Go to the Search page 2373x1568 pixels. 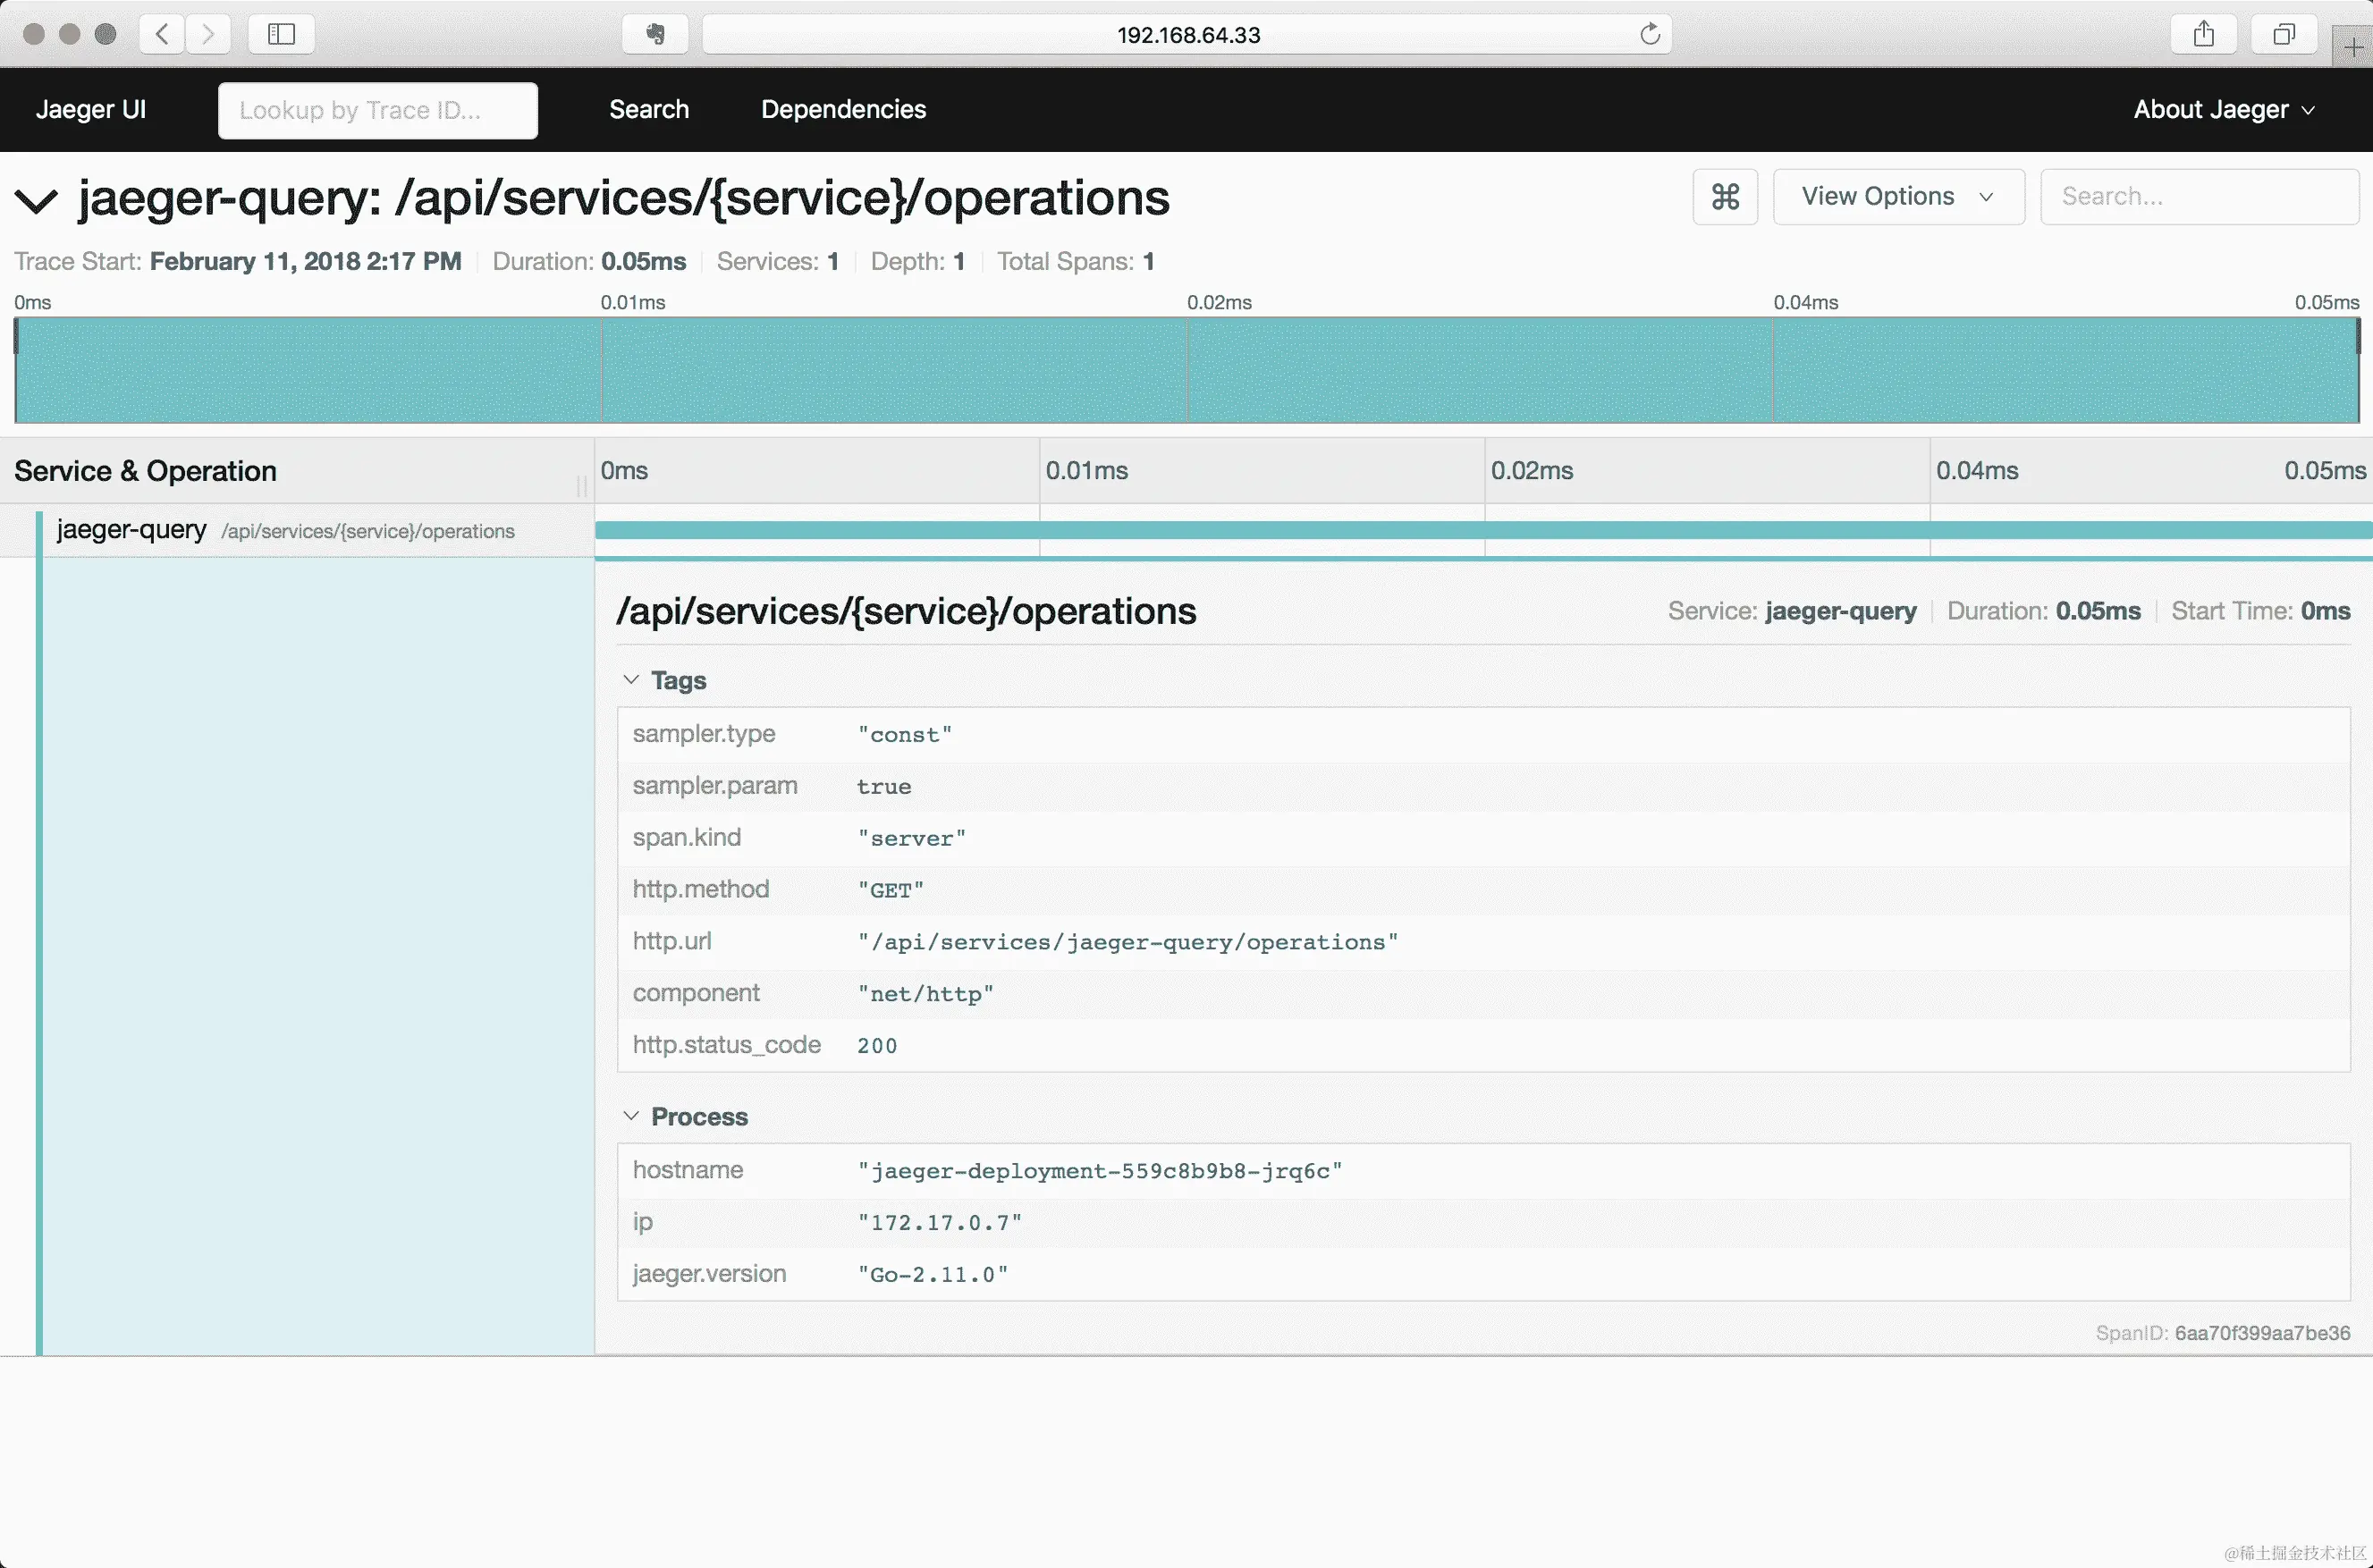[649, 110]
